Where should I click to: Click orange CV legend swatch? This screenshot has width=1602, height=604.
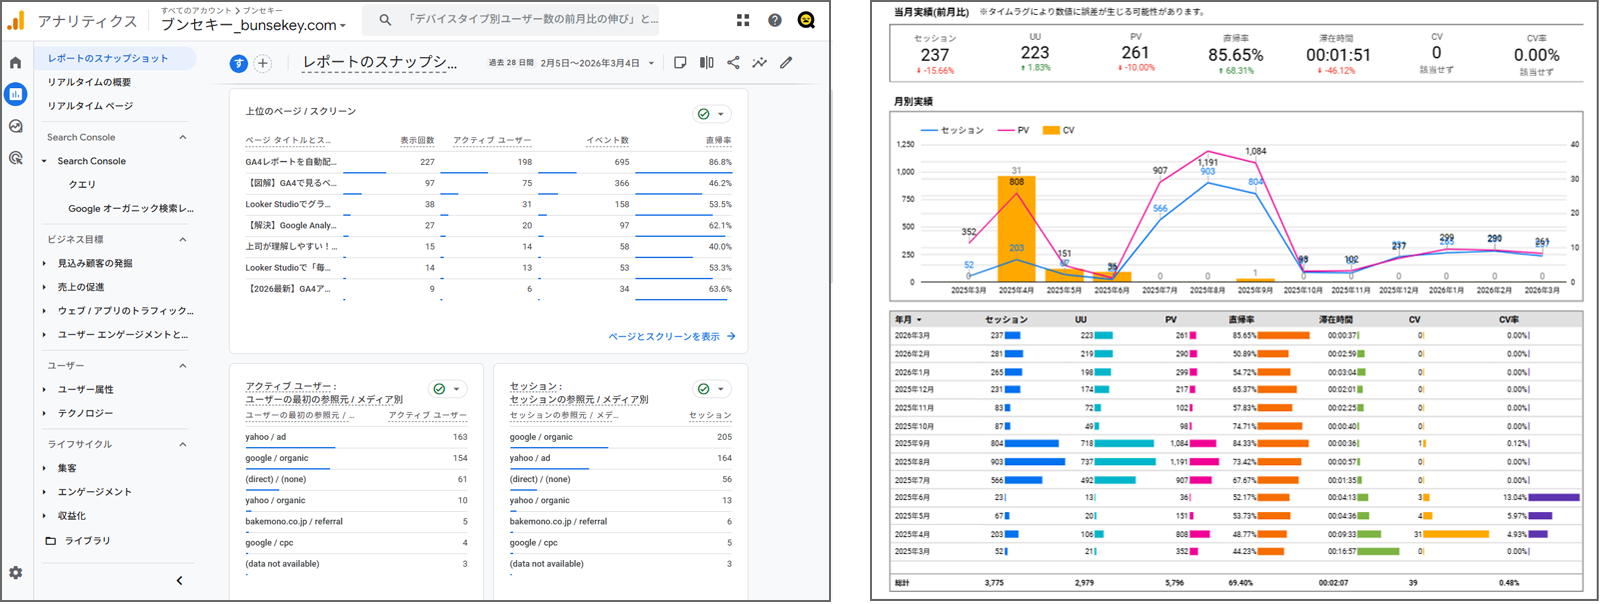click(x=1050, y=130)
